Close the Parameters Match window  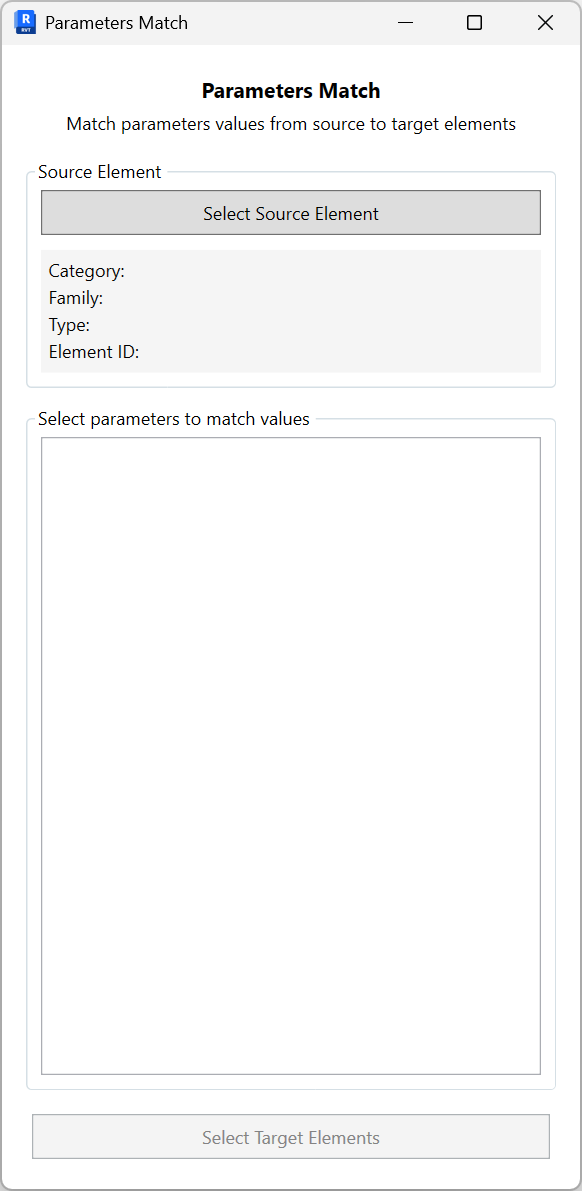[x=545, y=22]
